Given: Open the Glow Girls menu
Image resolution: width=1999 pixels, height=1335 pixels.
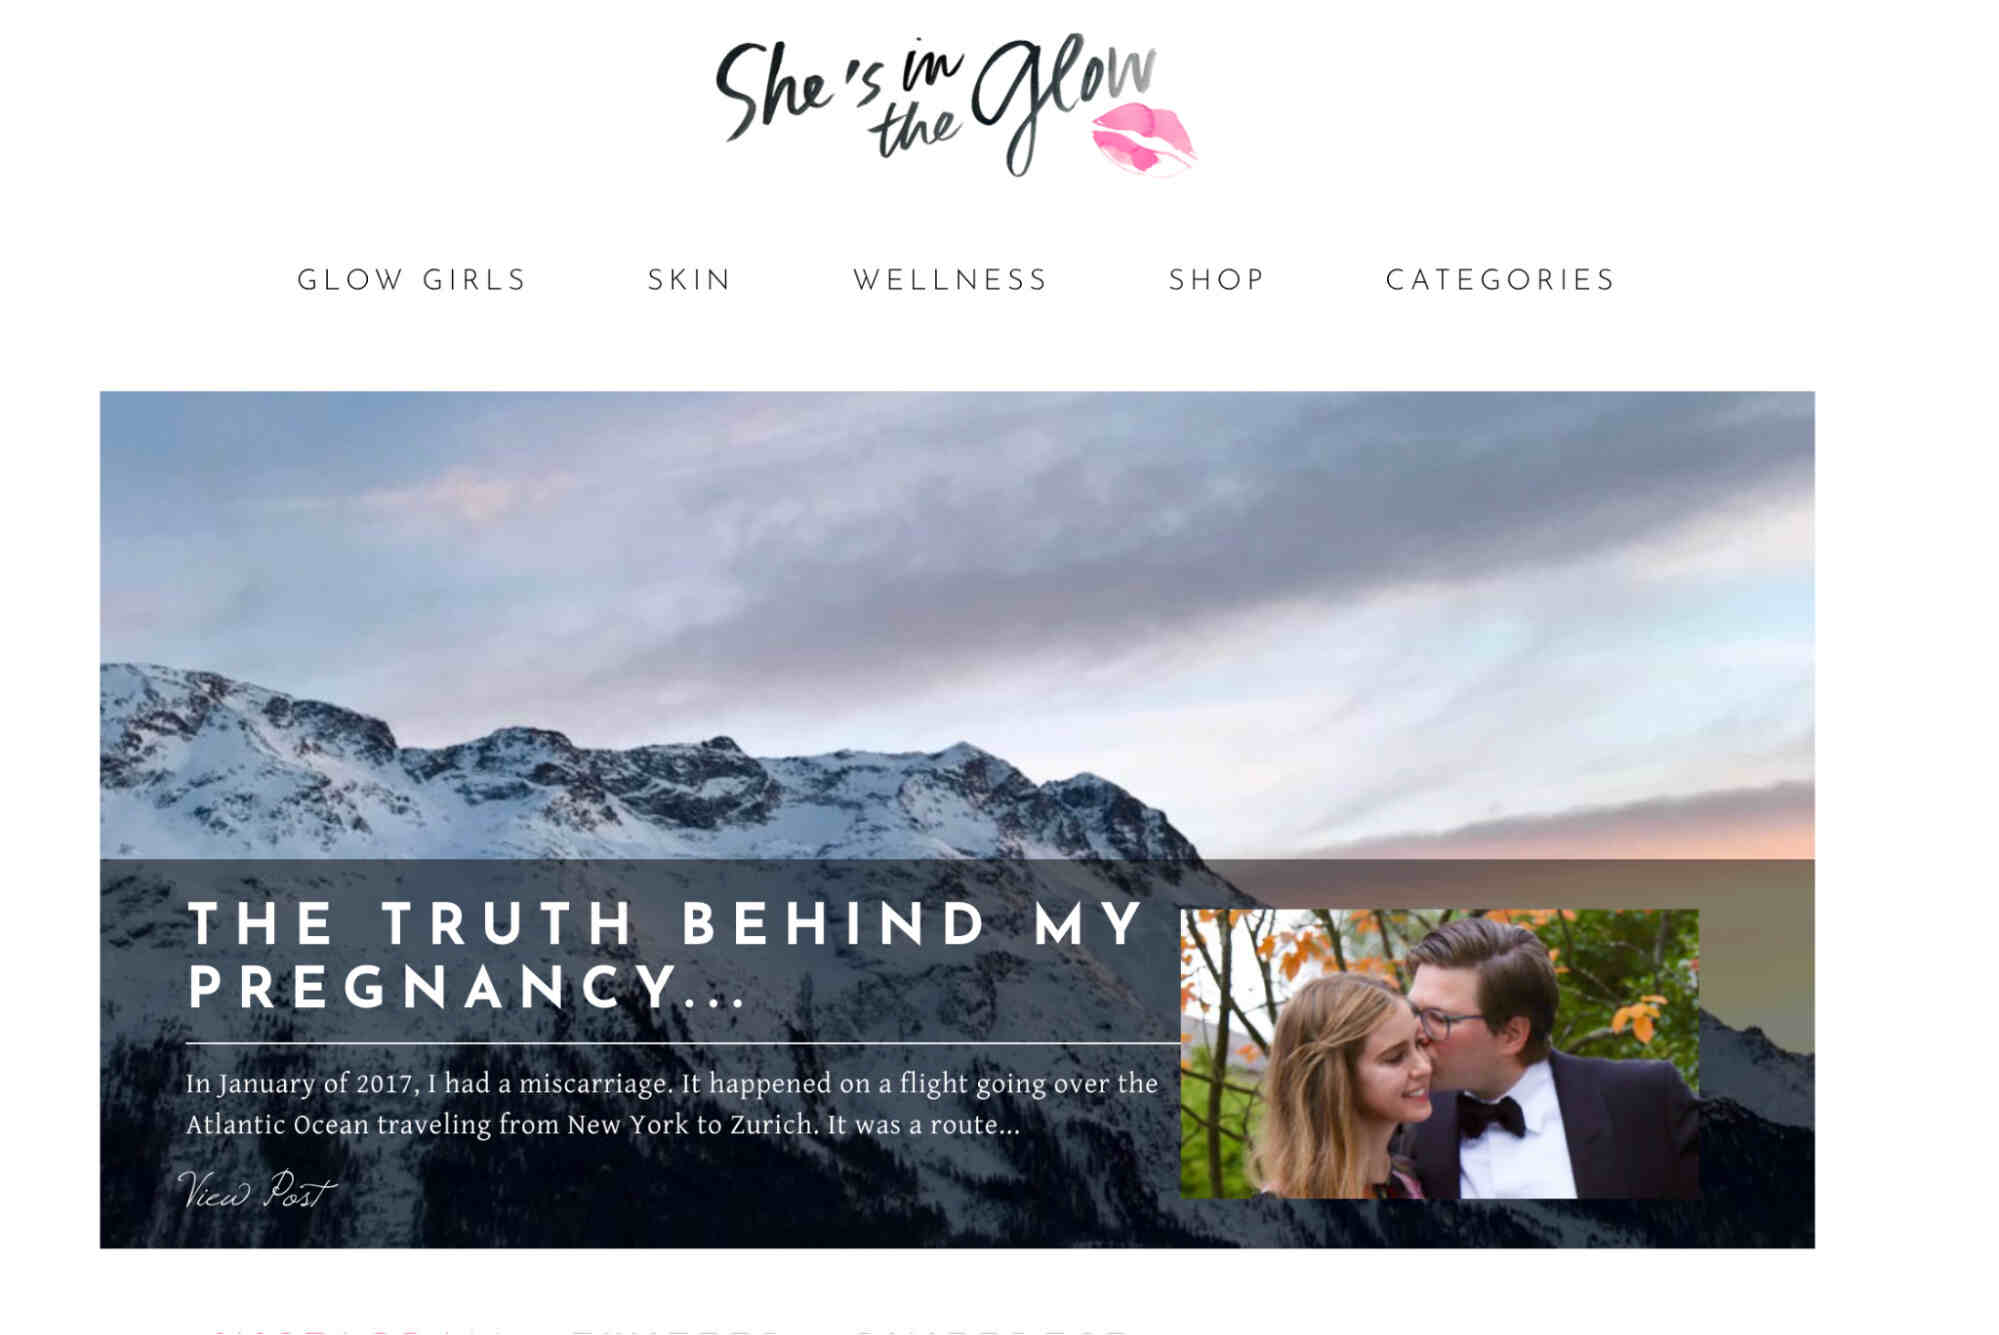Looking at the screenshot, I should click(412, 280).
